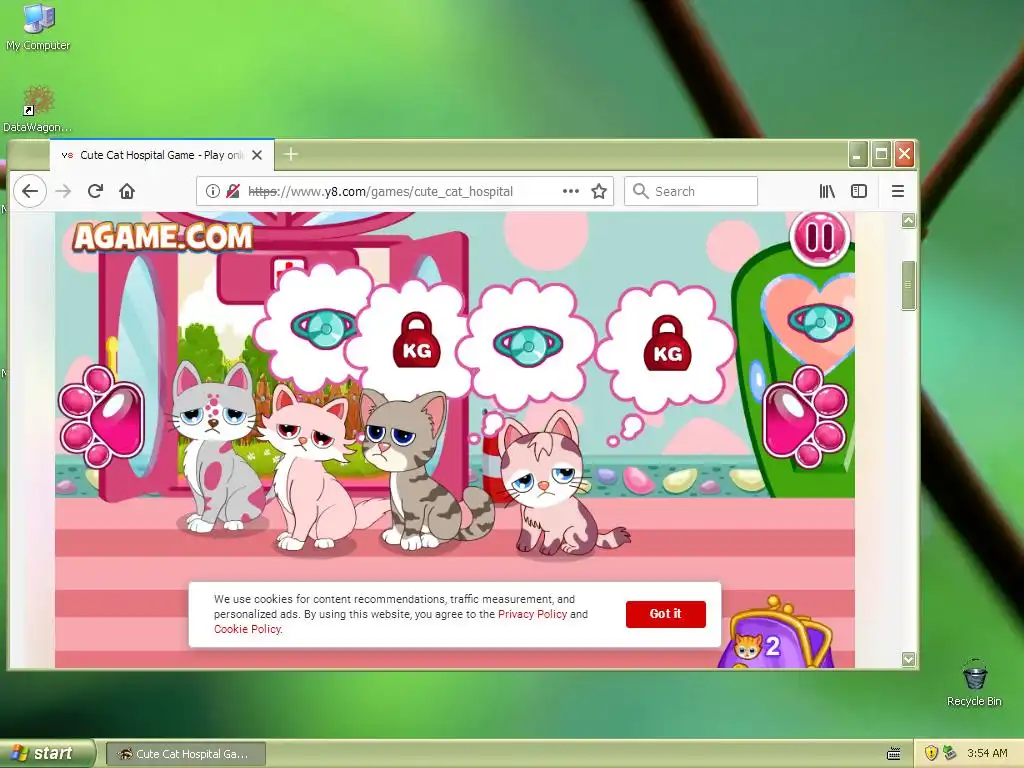Toggle the browser sidebar view
Viewport: 1024px width, 768px height.
coord(859,191)
